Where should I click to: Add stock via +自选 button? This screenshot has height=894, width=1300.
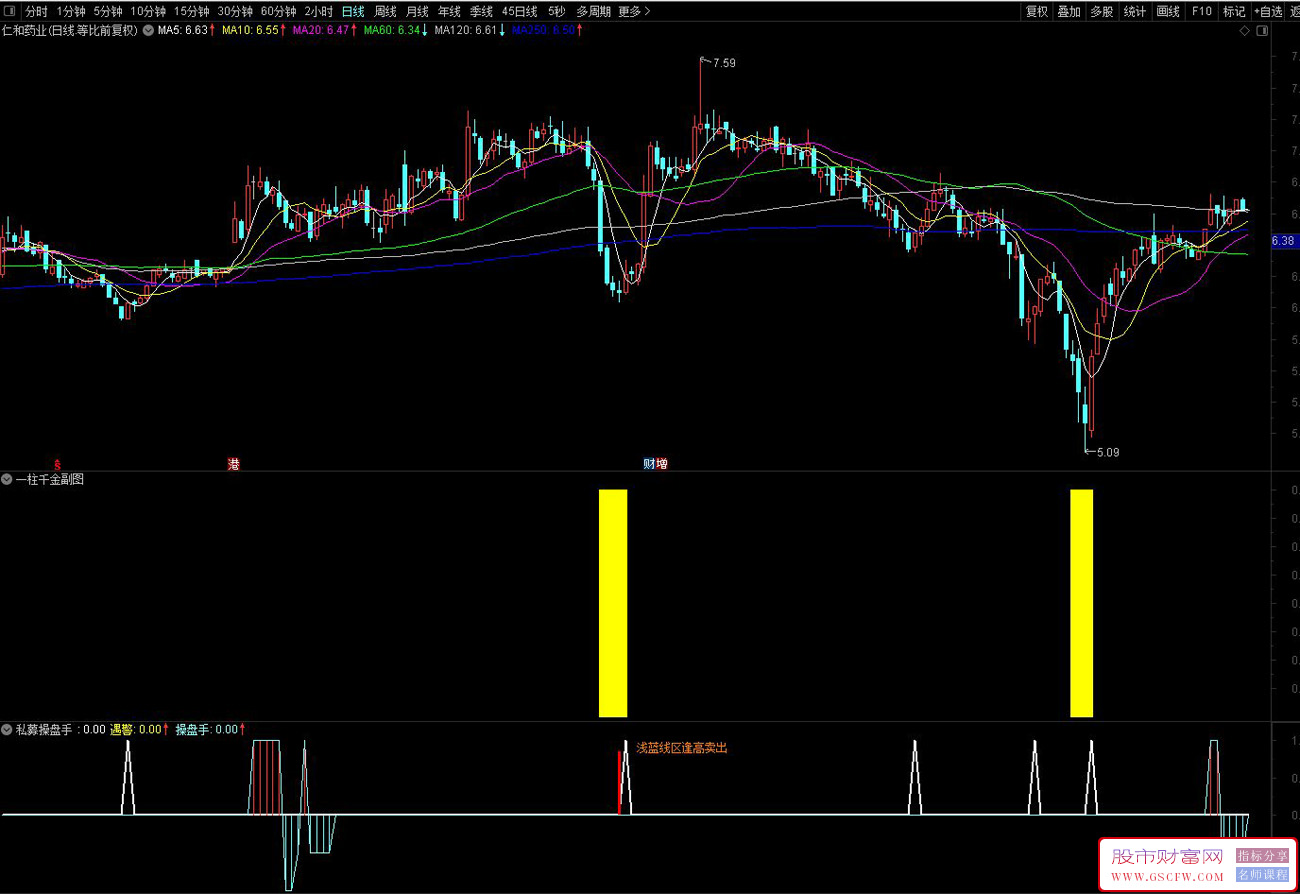1268,12
